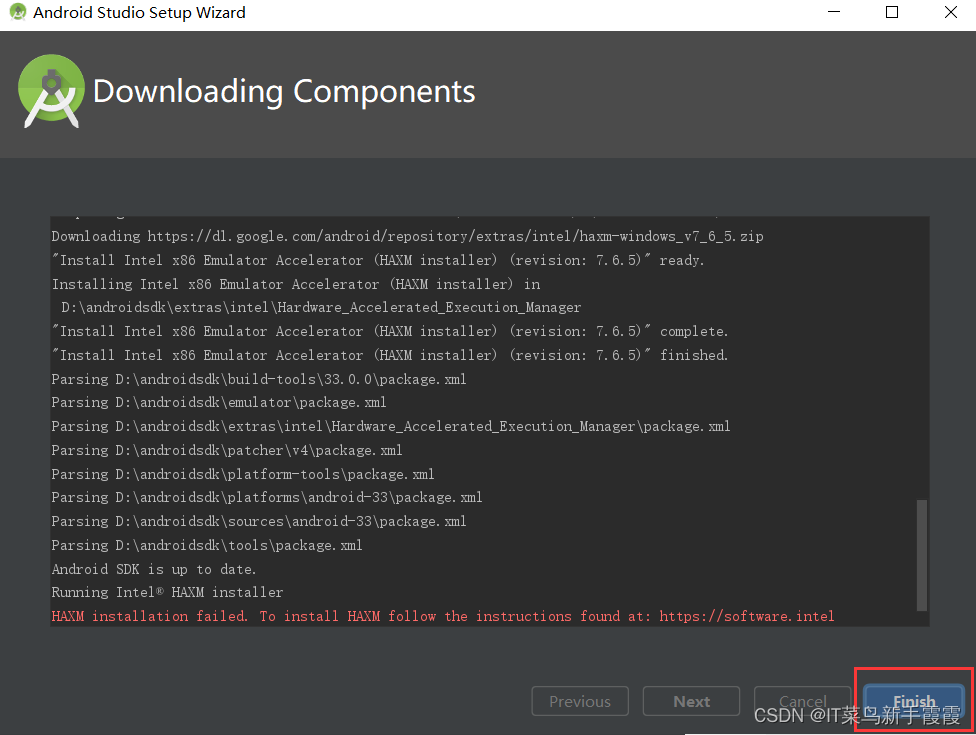Maximize the Setup Wizard window
This screenshot has height=735, width=976.
891,12
